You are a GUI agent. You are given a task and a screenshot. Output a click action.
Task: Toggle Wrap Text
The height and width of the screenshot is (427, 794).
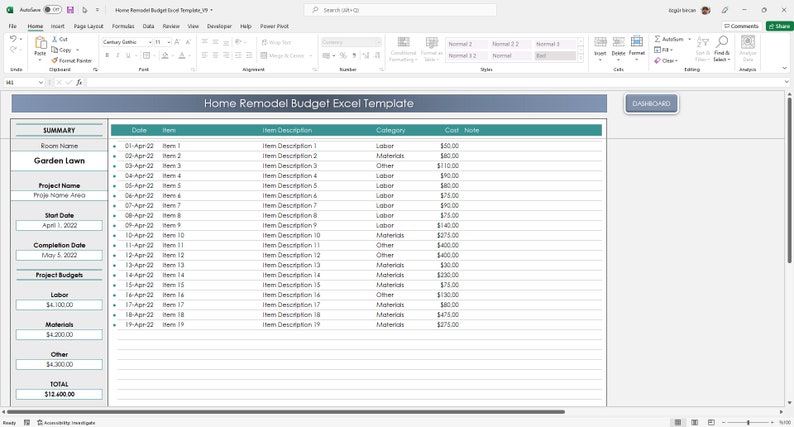(x=276, y=43)
